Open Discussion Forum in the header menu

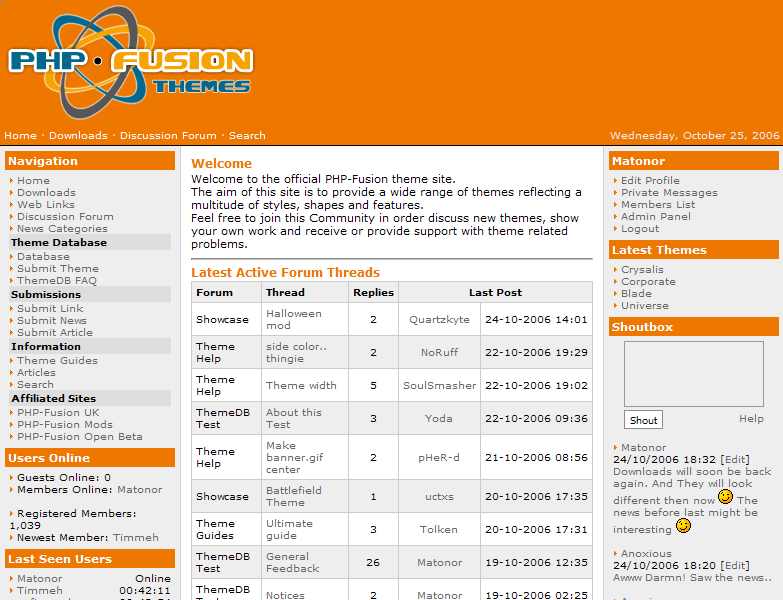[x=168, y=135]
